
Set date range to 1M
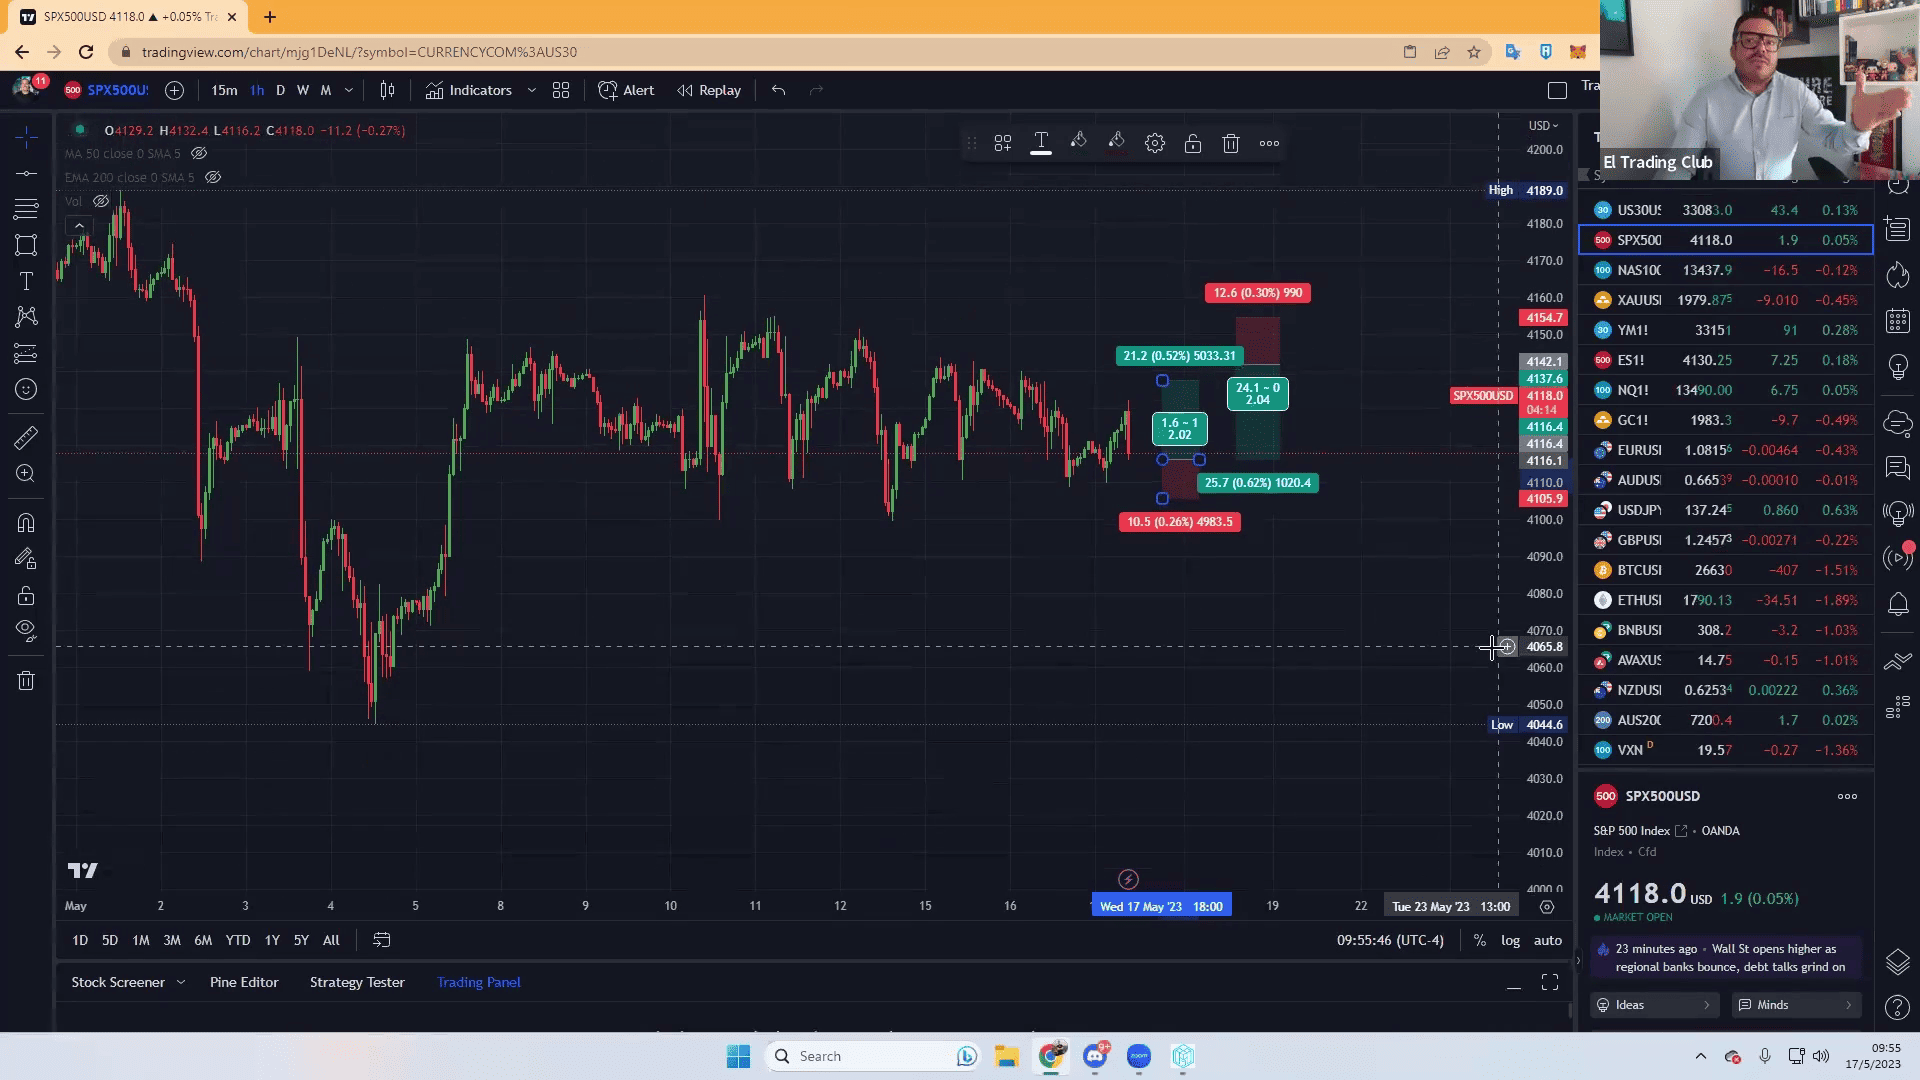pos(141,940)
